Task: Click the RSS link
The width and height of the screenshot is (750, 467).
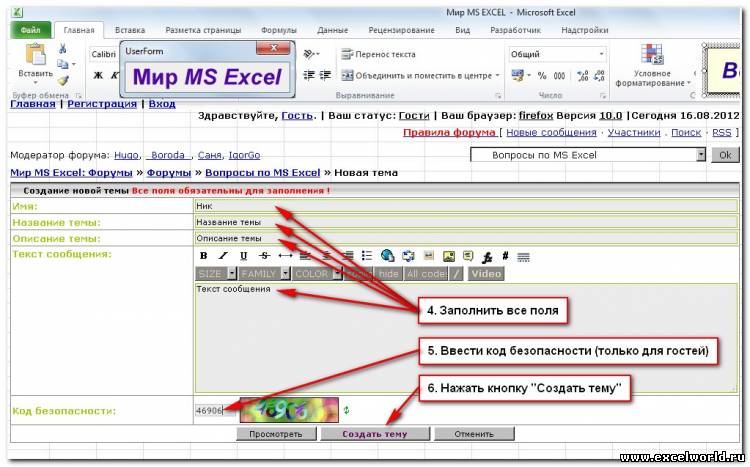Action: [722, 133]
